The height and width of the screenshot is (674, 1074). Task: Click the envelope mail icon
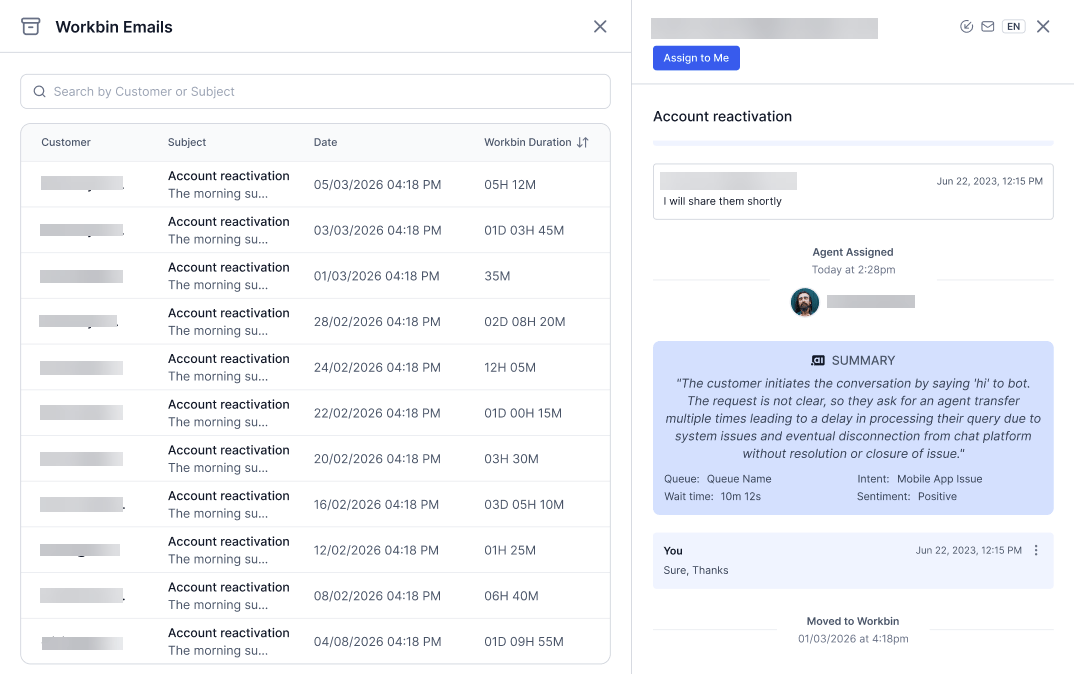(x=988, y=27)
